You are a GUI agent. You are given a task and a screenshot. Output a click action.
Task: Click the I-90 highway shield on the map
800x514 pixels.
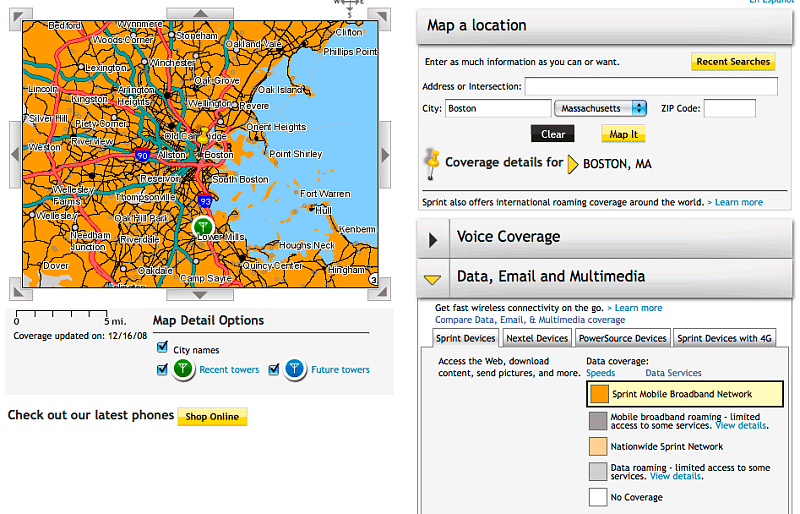click(x=142, y=155)
